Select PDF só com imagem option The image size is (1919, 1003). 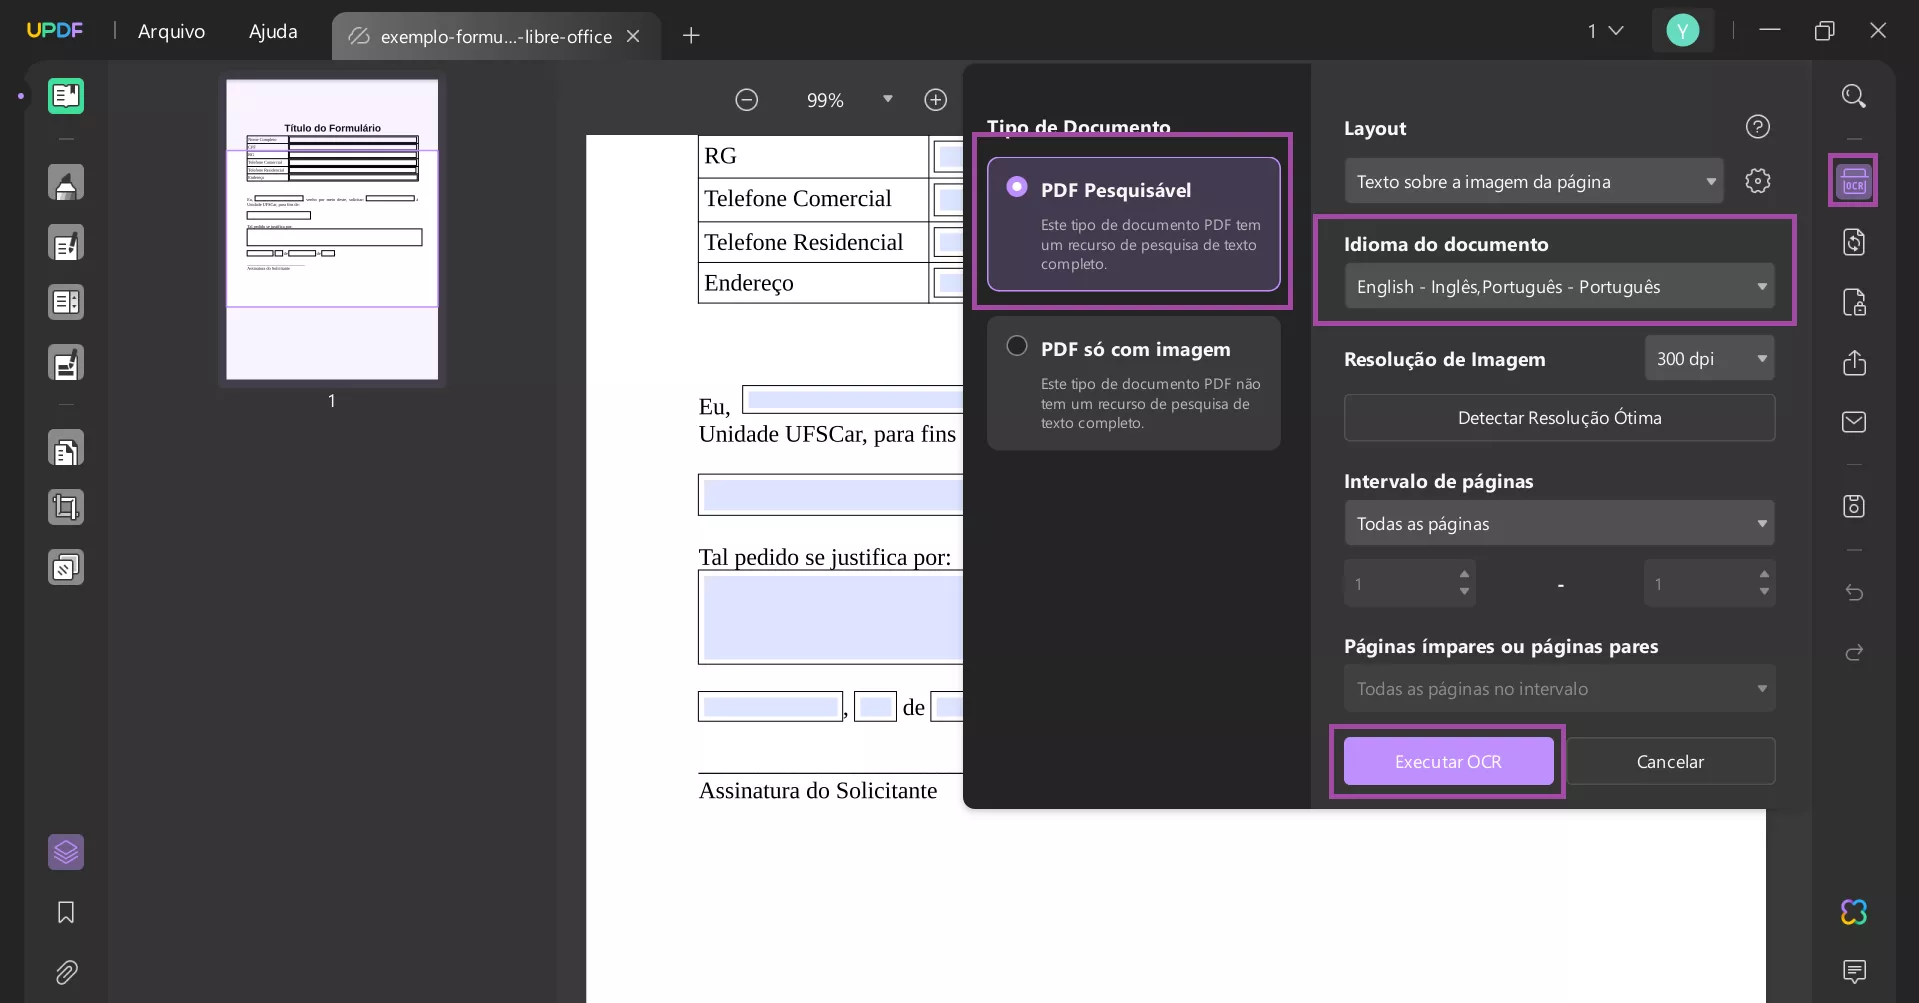(1133, 383)
